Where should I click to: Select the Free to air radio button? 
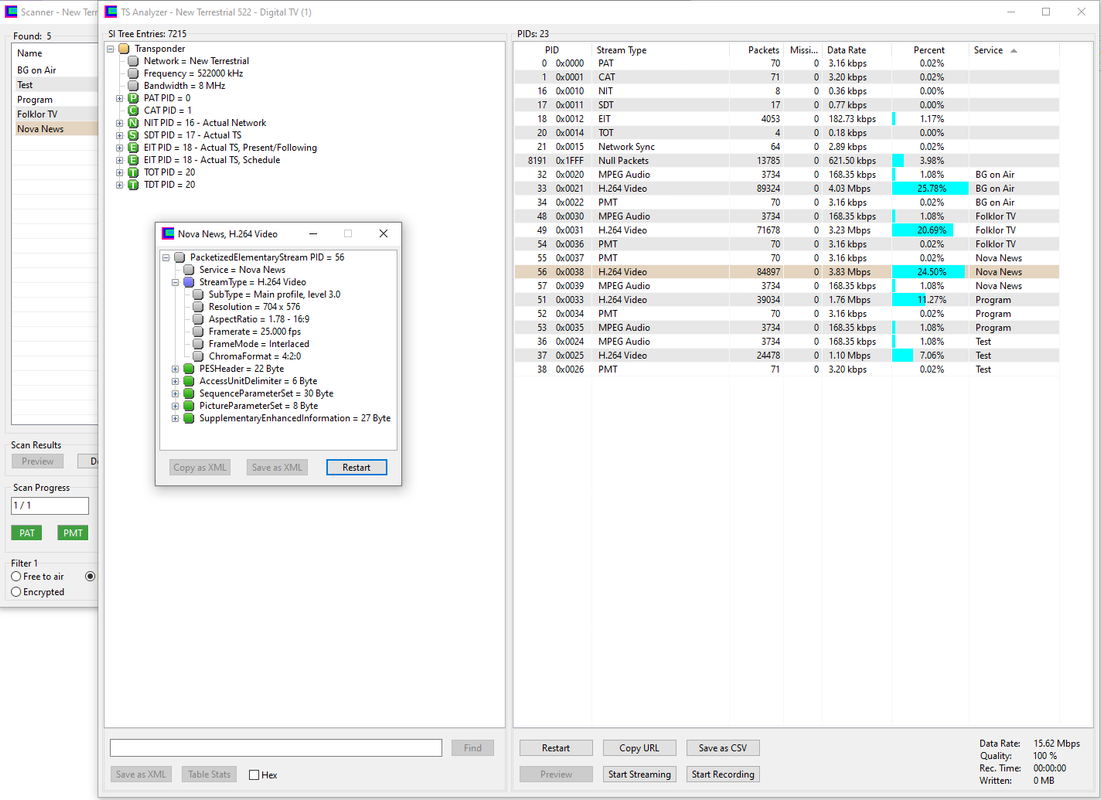tap(16, 577)
